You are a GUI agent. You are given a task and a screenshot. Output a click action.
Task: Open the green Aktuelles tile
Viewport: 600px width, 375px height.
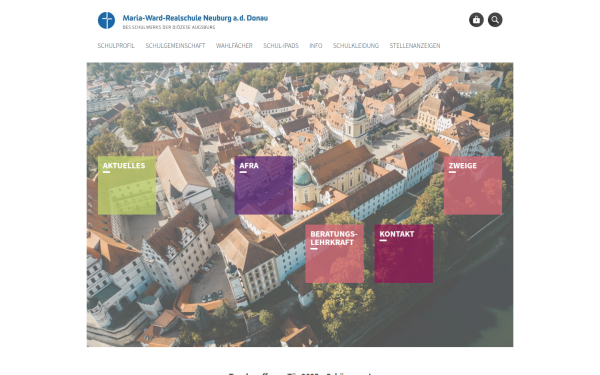click(x=127, y=185)
